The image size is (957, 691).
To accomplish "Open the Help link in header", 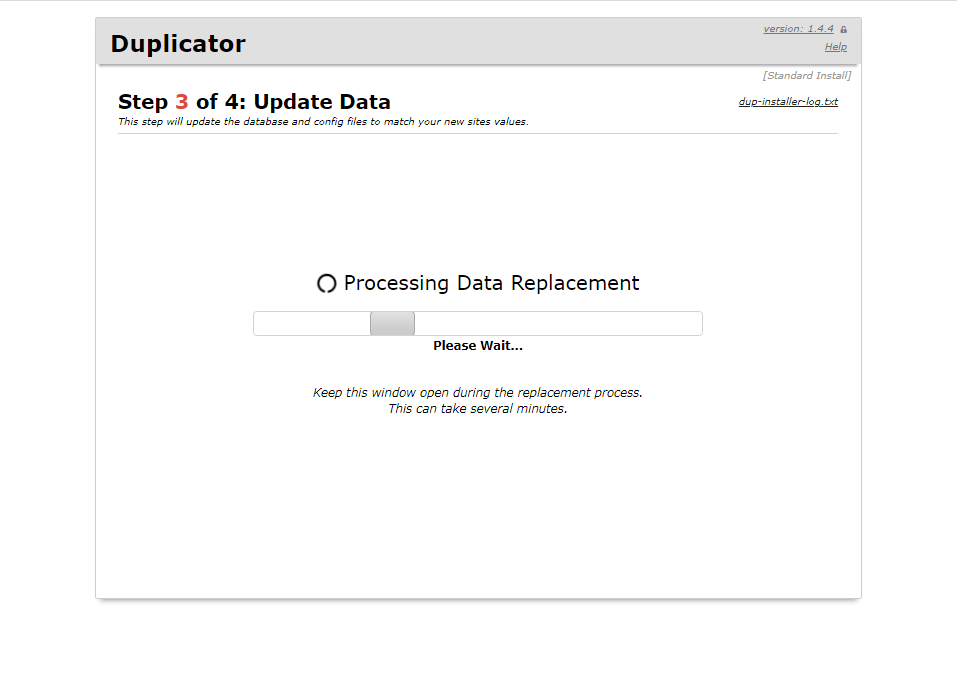I will point(835,47).
